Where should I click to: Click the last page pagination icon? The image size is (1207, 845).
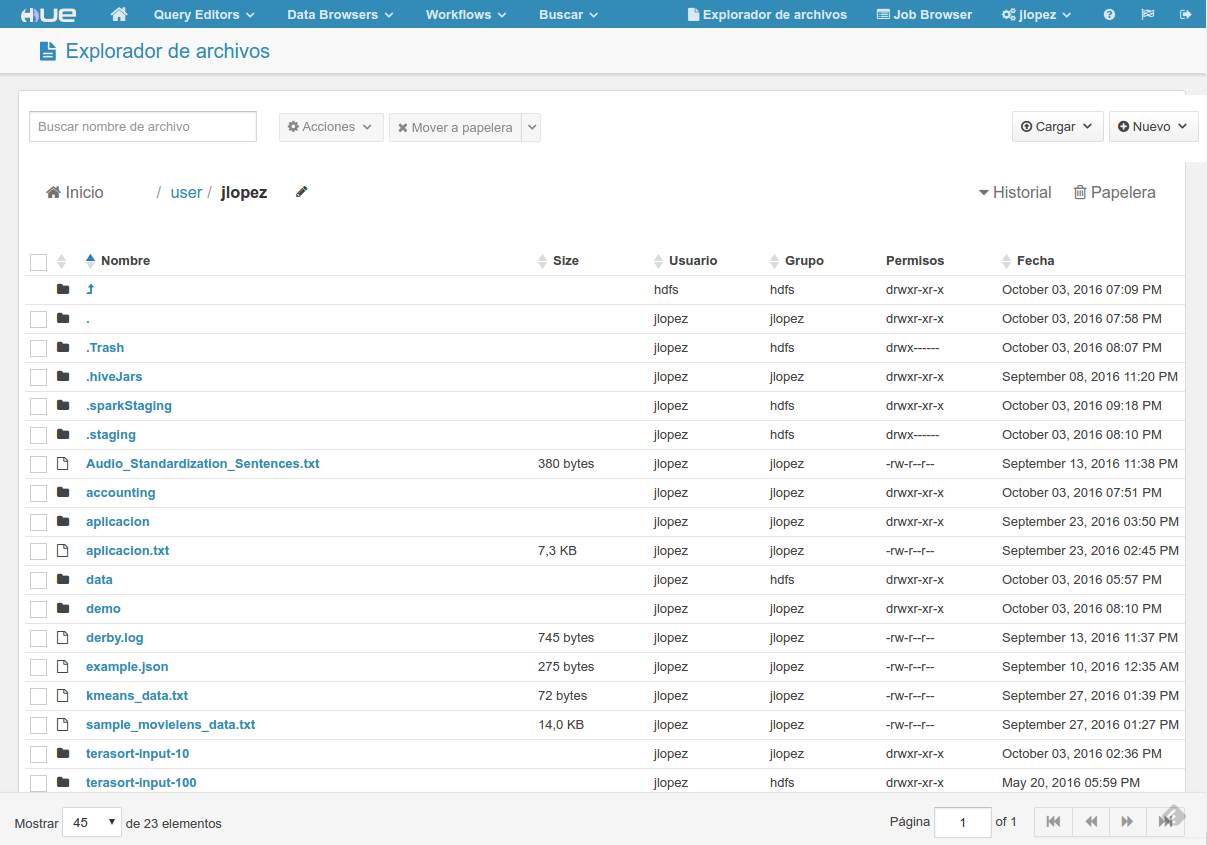point(1165,821)
